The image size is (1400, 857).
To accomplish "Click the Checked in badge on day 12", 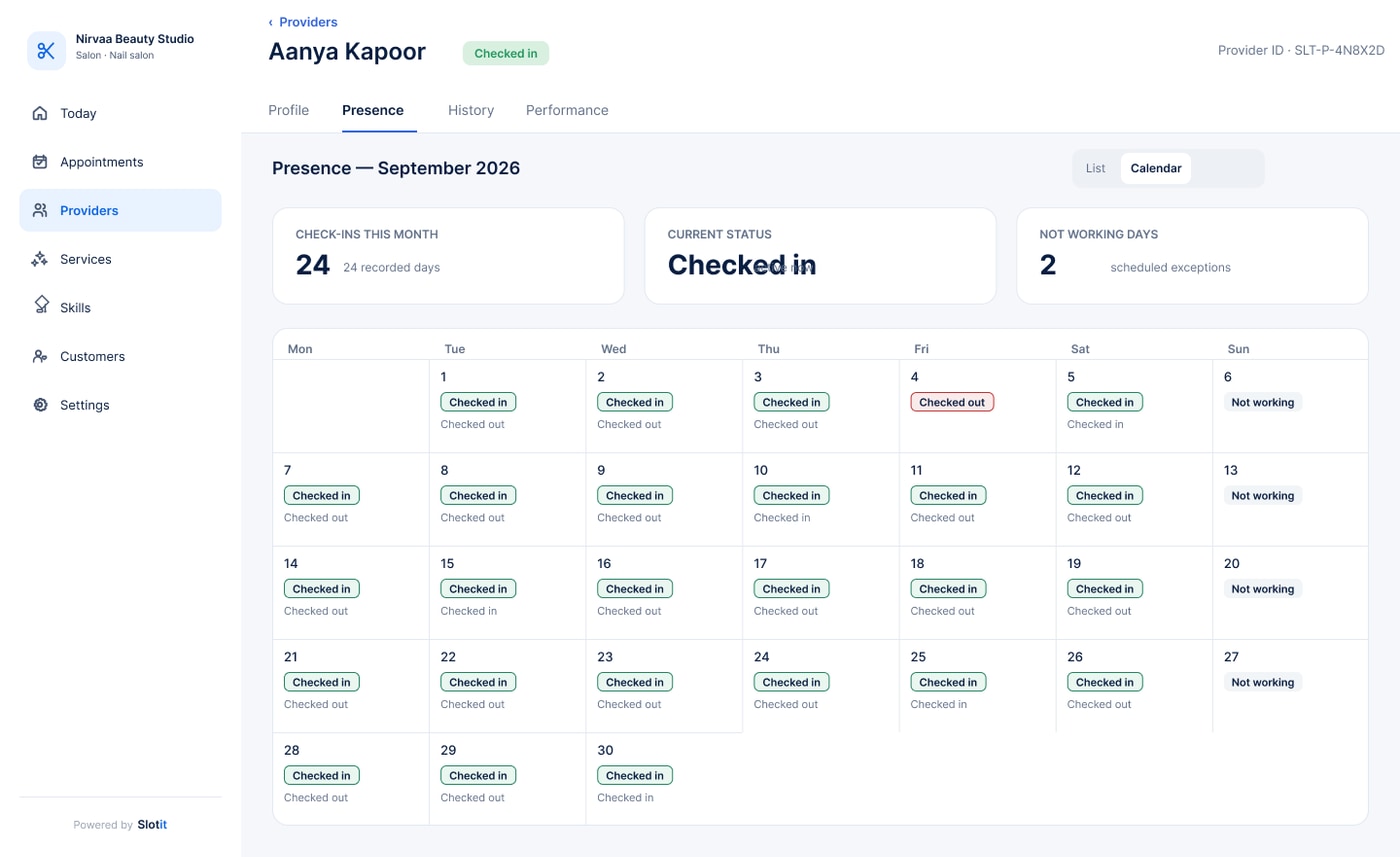I will coord(1105,495).
